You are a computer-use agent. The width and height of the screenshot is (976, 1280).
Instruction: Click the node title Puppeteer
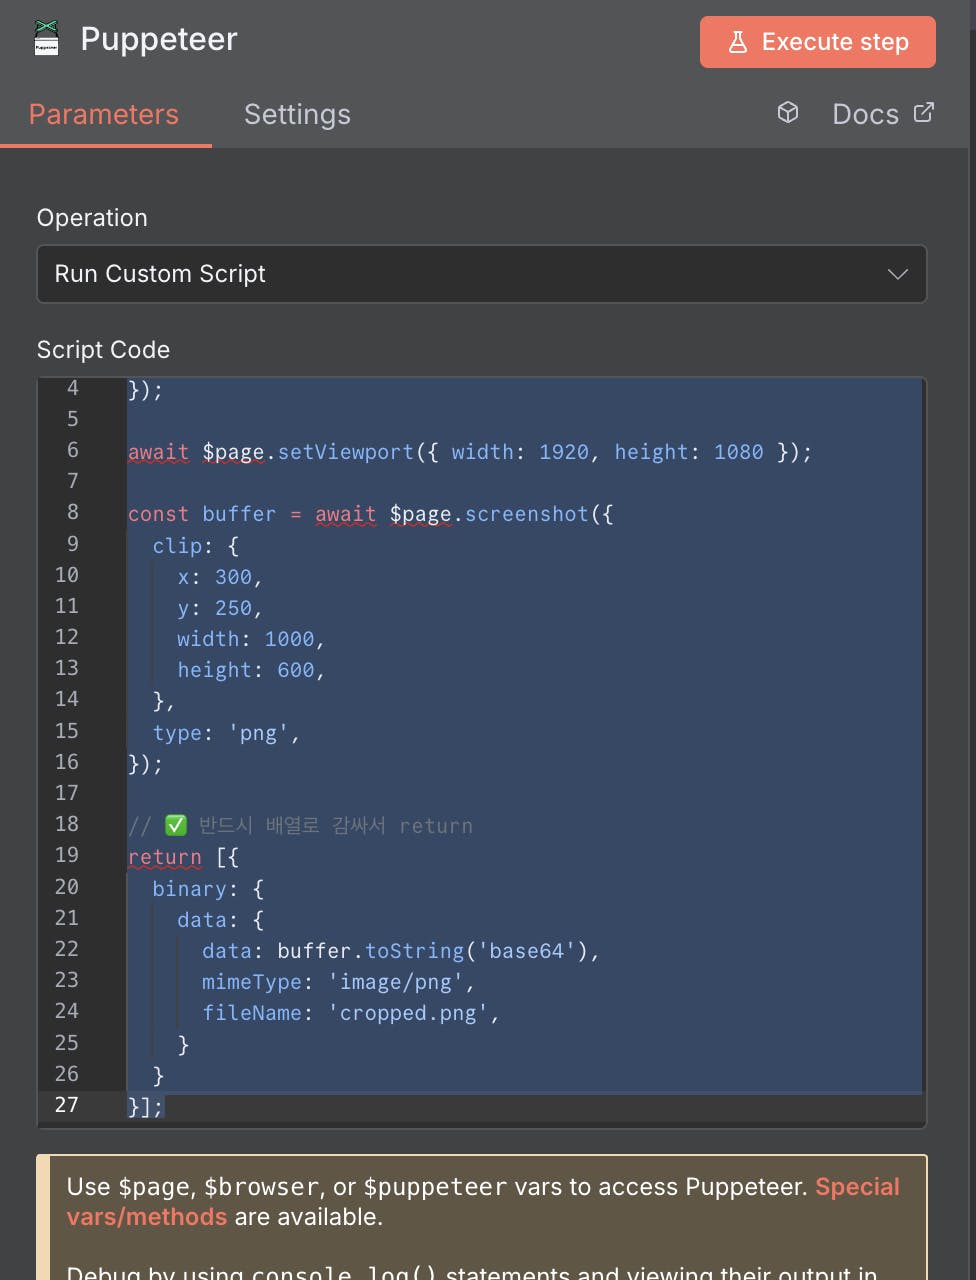(159, 39)
